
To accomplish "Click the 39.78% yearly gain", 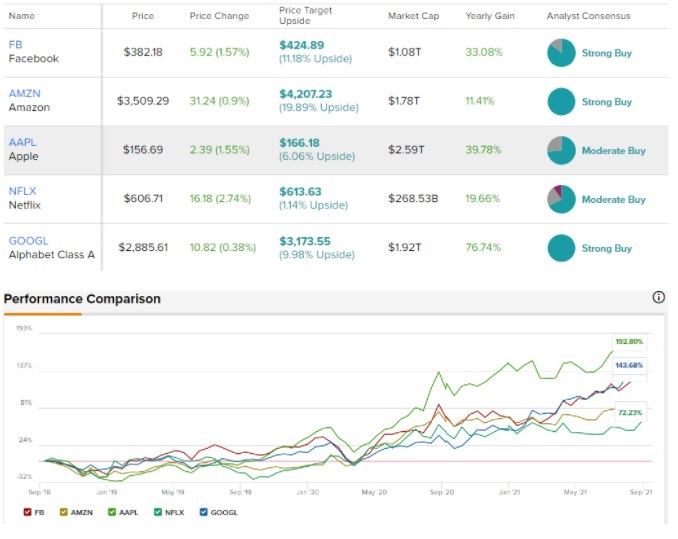I will (x=483, y=150).
